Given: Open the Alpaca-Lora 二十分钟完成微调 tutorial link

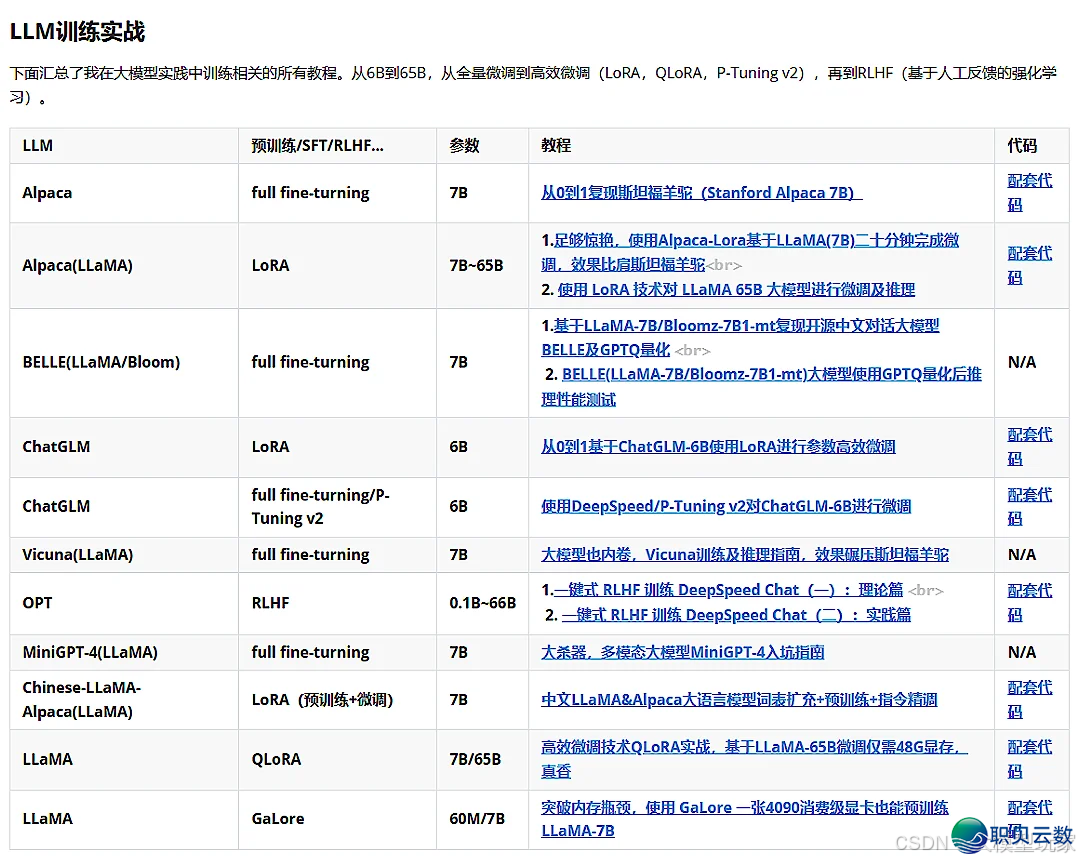Looking at the screenshot, I should (x=750, y=240).
